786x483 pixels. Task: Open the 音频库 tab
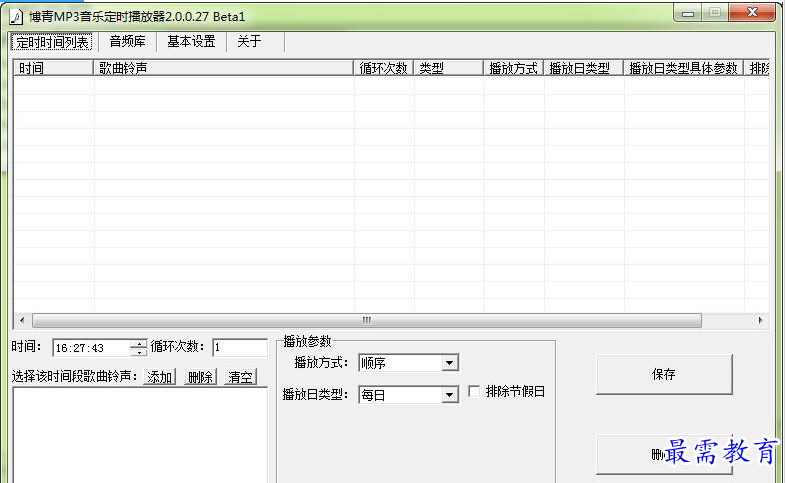tap(127, 42)
